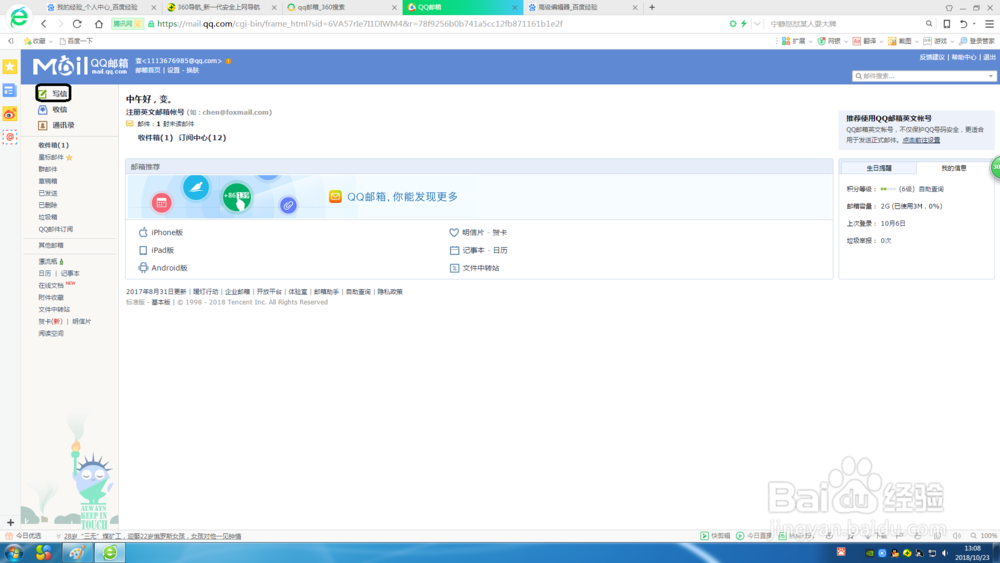Click the yellow star favorites sidebar icon
Screen dimensions: 1000x563
[10, 66]
